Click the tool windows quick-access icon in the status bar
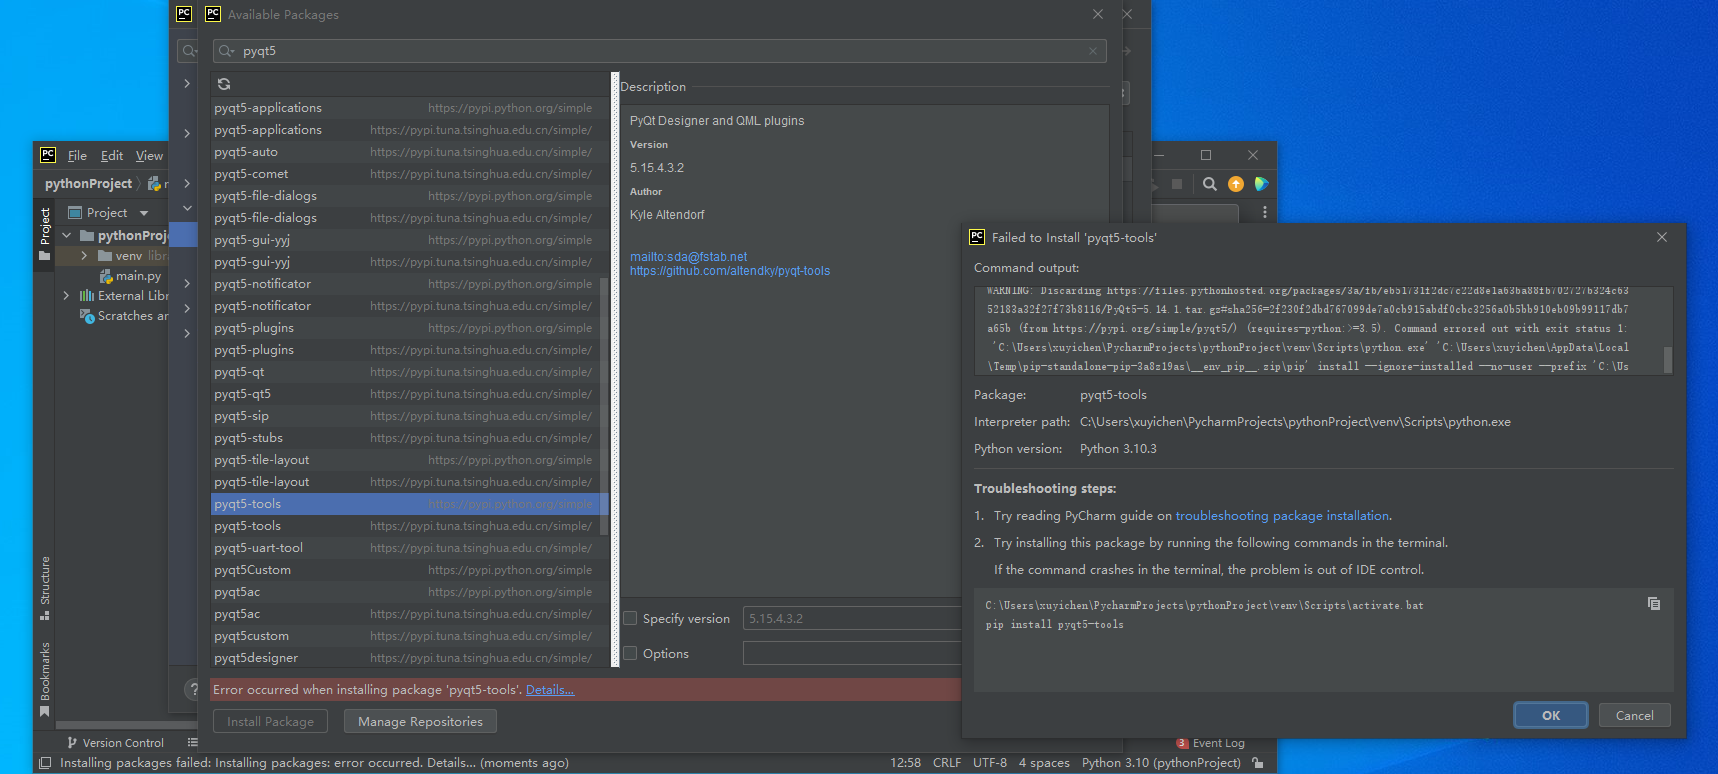Viewport: 1718px width, 774px height. tap(45, 763)
